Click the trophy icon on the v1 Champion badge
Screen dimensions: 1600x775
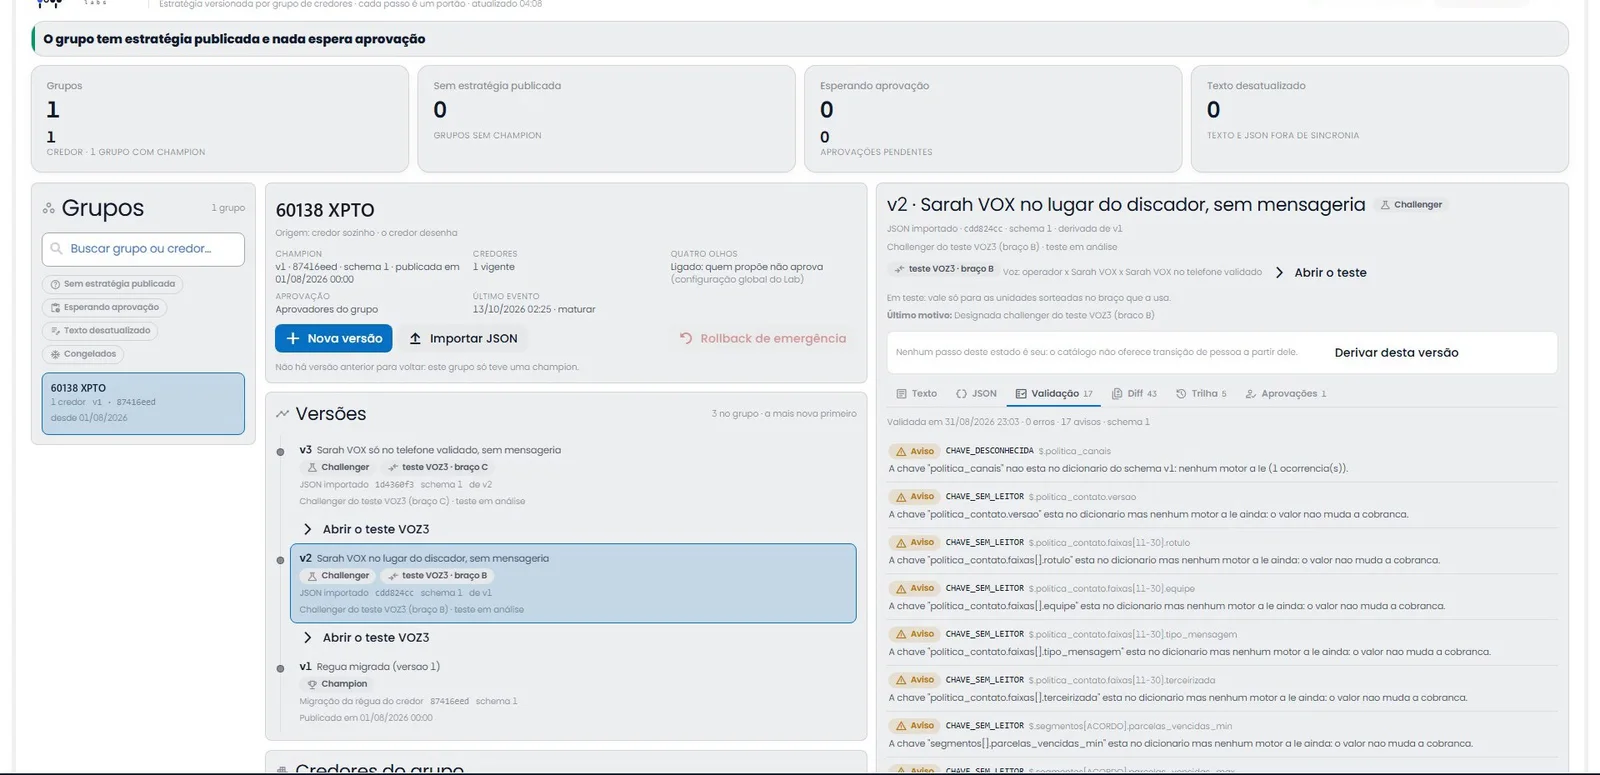pos(312,684)
